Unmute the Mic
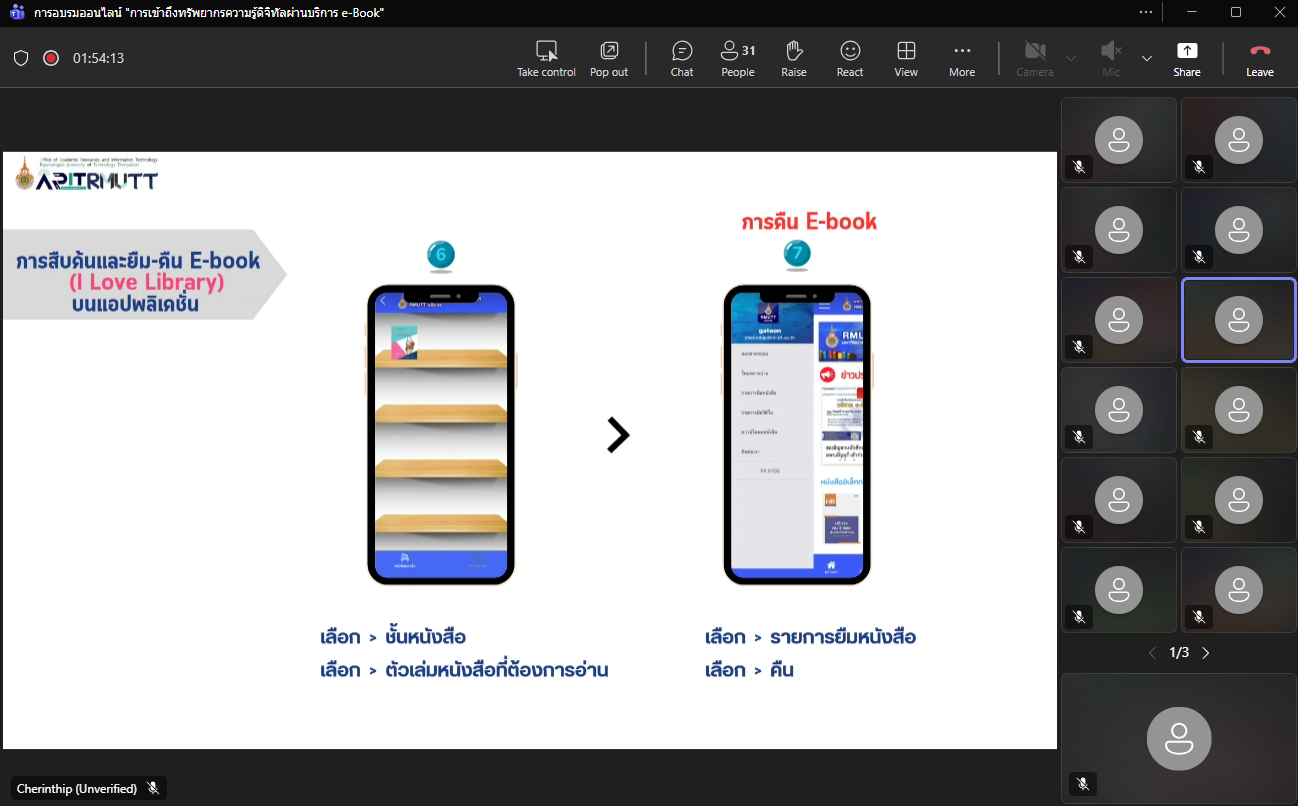Image resolution: width=1298 pixels, height=806 pixels. [x=1111, y=58]
